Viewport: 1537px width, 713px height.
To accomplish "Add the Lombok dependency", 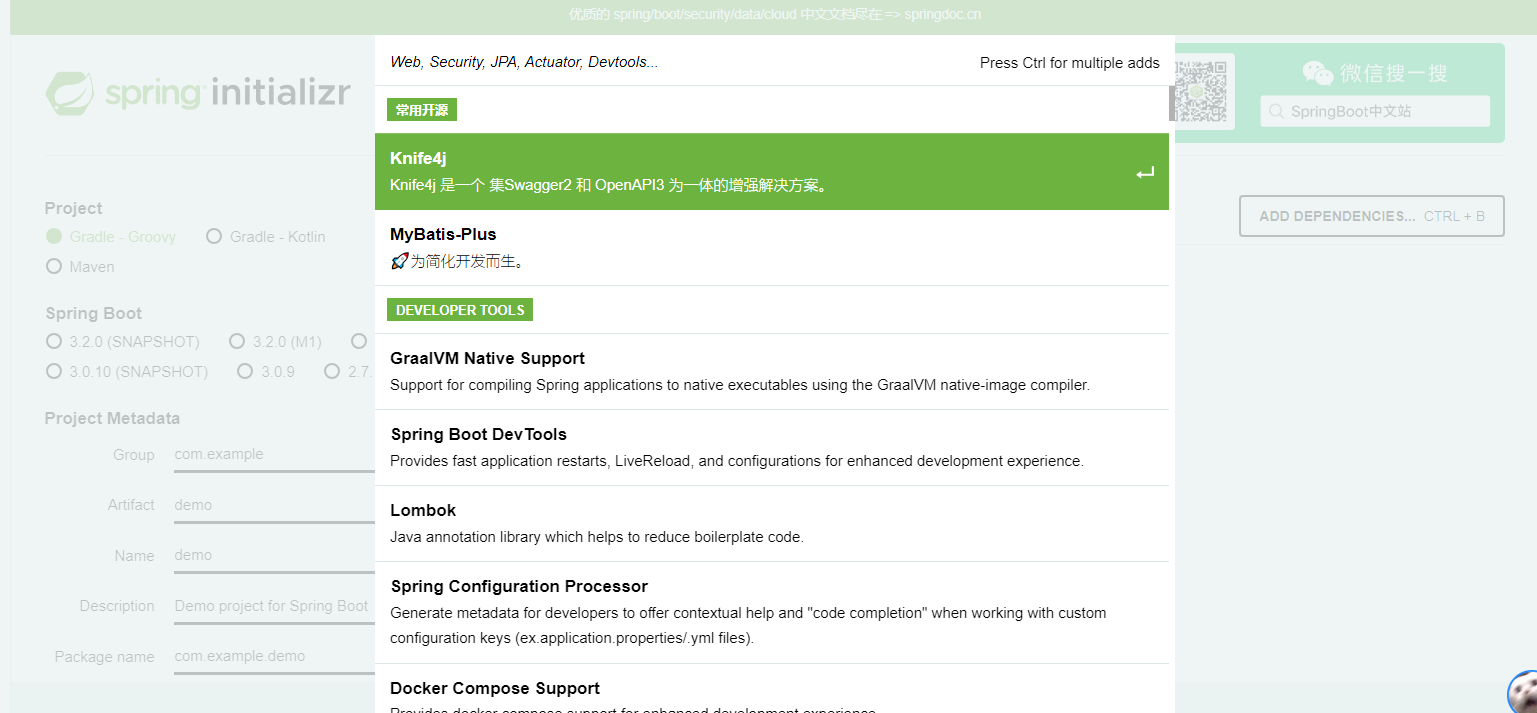I will [772, 524].
